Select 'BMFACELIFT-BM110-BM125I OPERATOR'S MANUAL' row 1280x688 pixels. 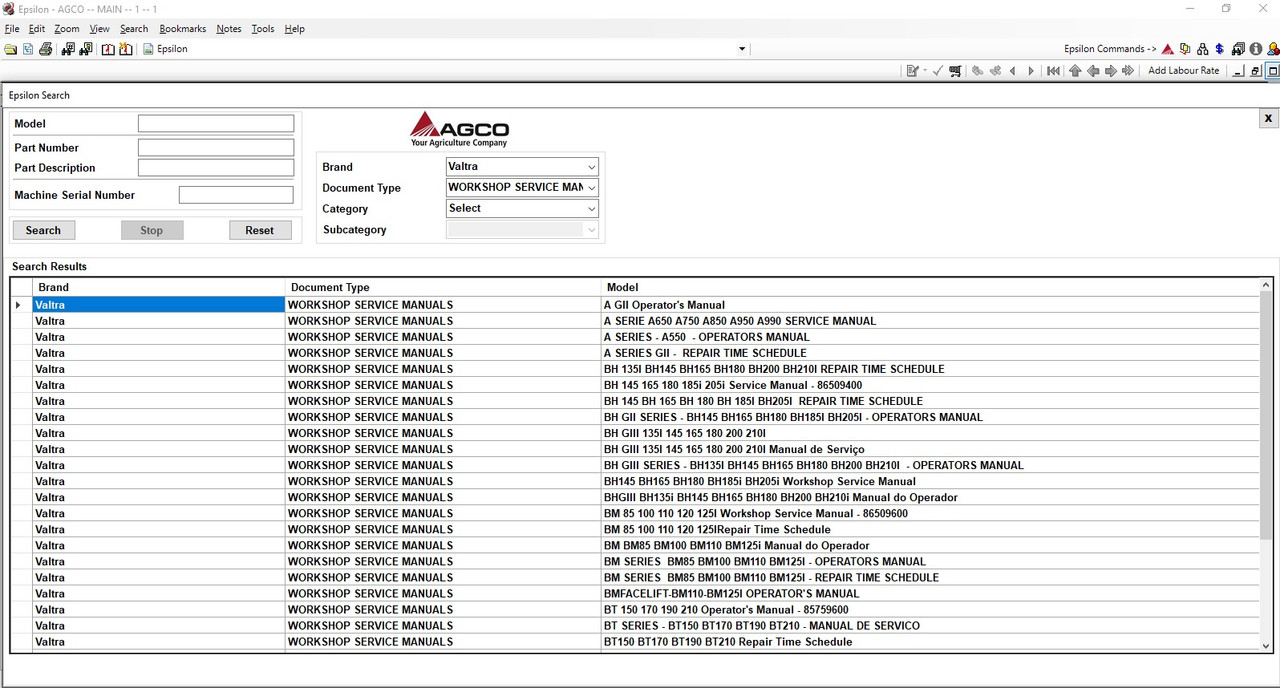click(x=636, y=593)
